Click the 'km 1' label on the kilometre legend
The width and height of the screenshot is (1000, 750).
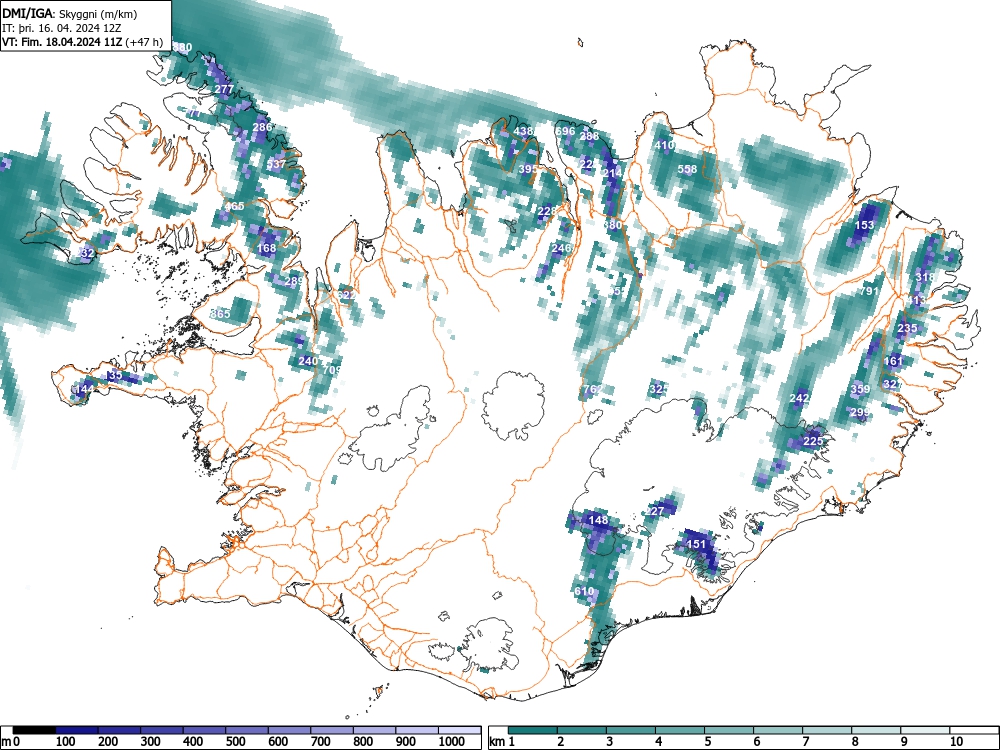point(502,742)
